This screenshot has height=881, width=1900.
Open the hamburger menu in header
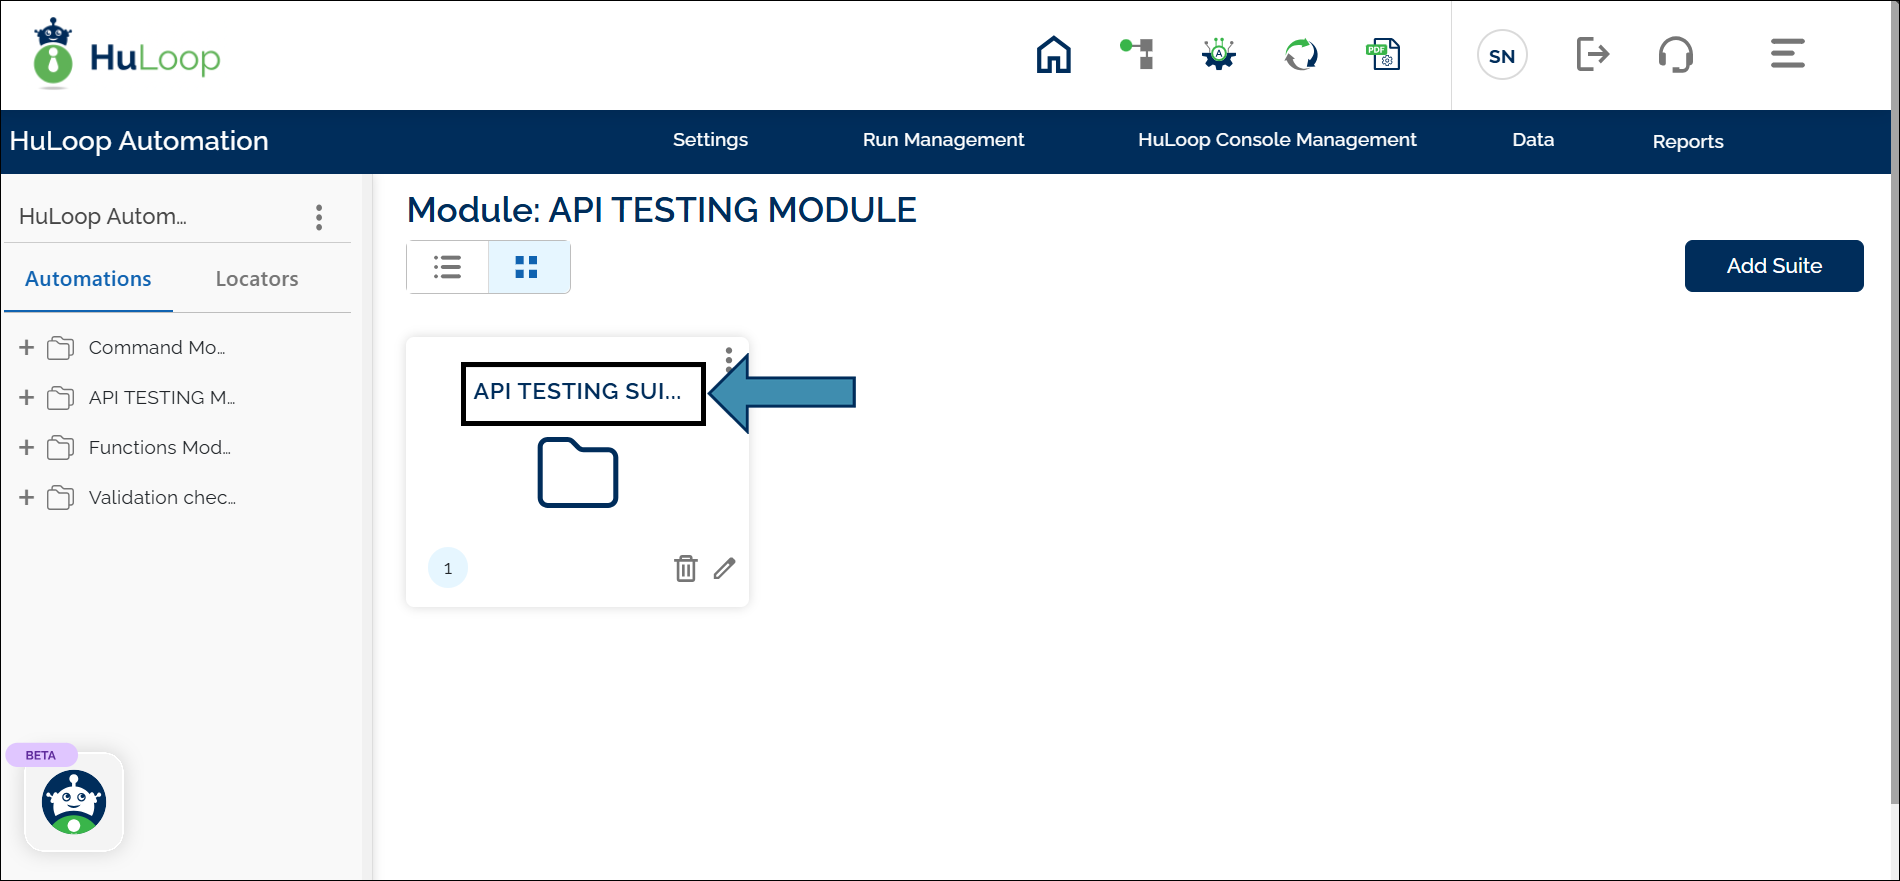pos(1787,54)
